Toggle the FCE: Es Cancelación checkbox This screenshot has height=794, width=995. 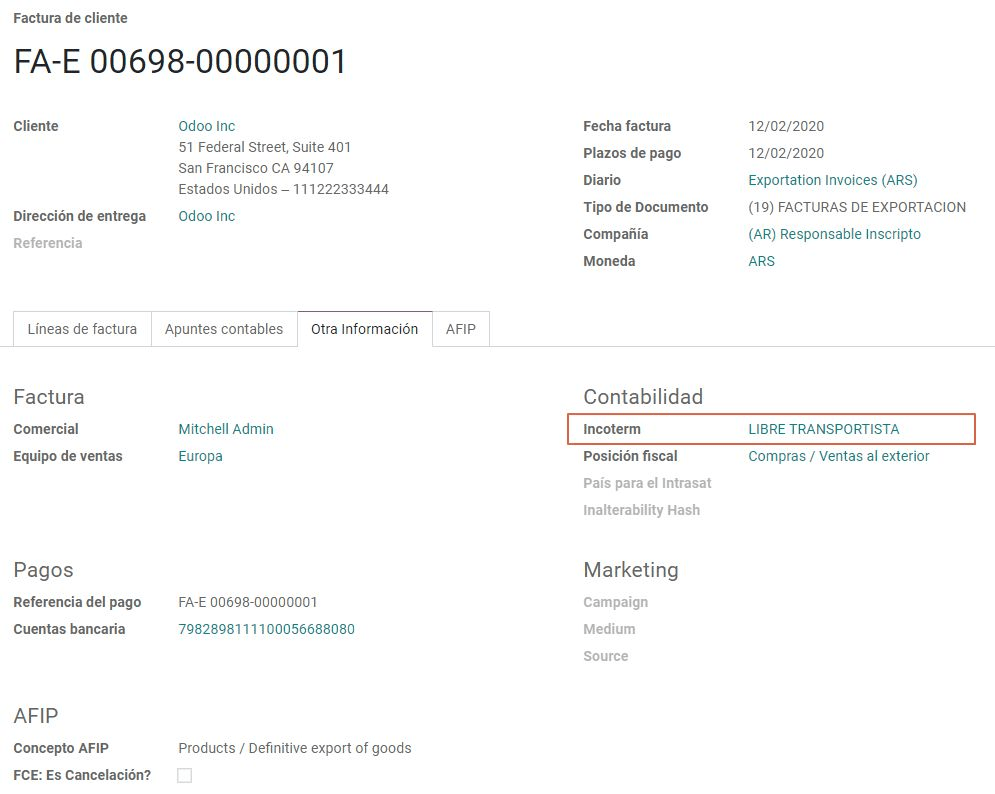click(x=184, y=775)
